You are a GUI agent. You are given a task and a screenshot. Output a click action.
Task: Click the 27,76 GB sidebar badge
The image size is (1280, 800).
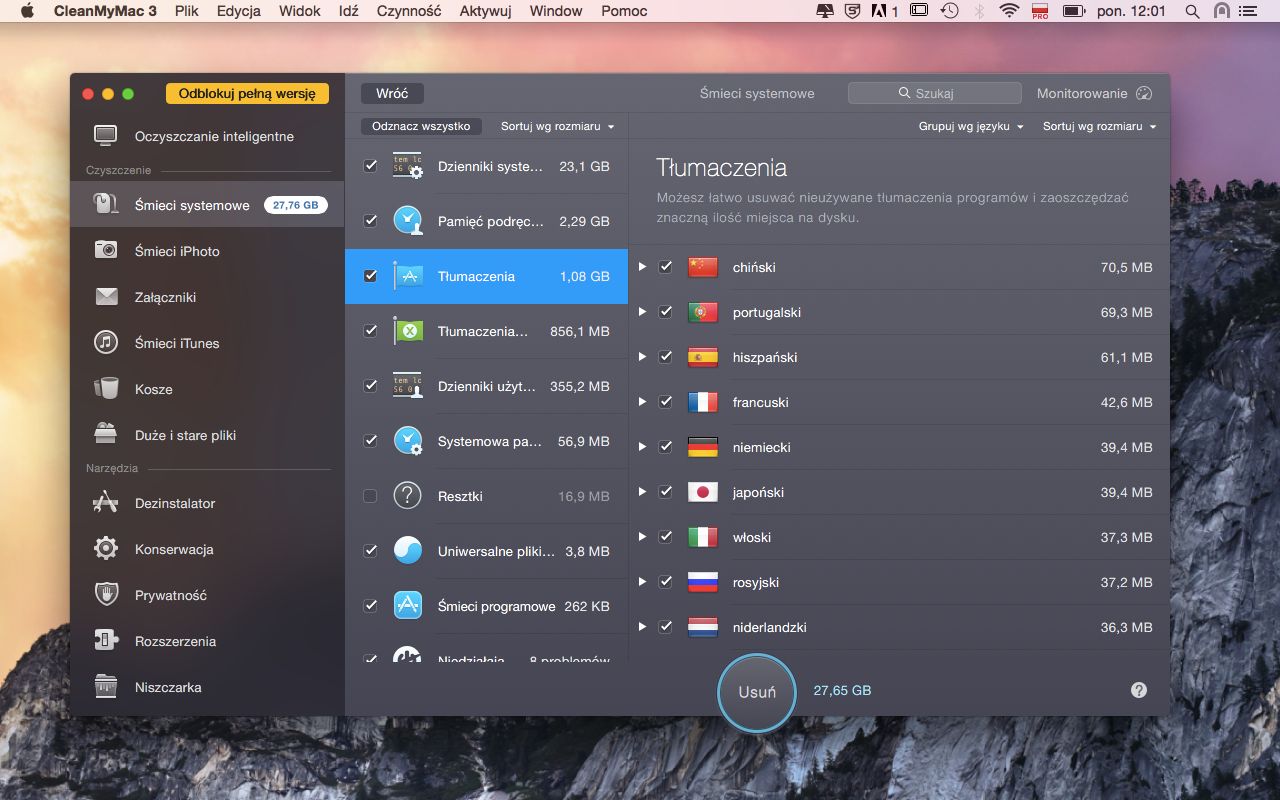pos(296,205)
